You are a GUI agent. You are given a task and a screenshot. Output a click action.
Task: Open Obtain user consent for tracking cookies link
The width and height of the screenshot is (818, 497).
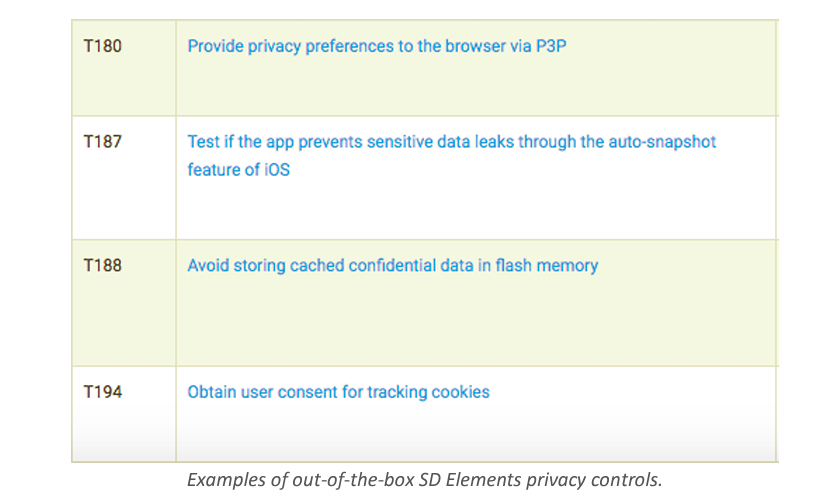point(338,392)
